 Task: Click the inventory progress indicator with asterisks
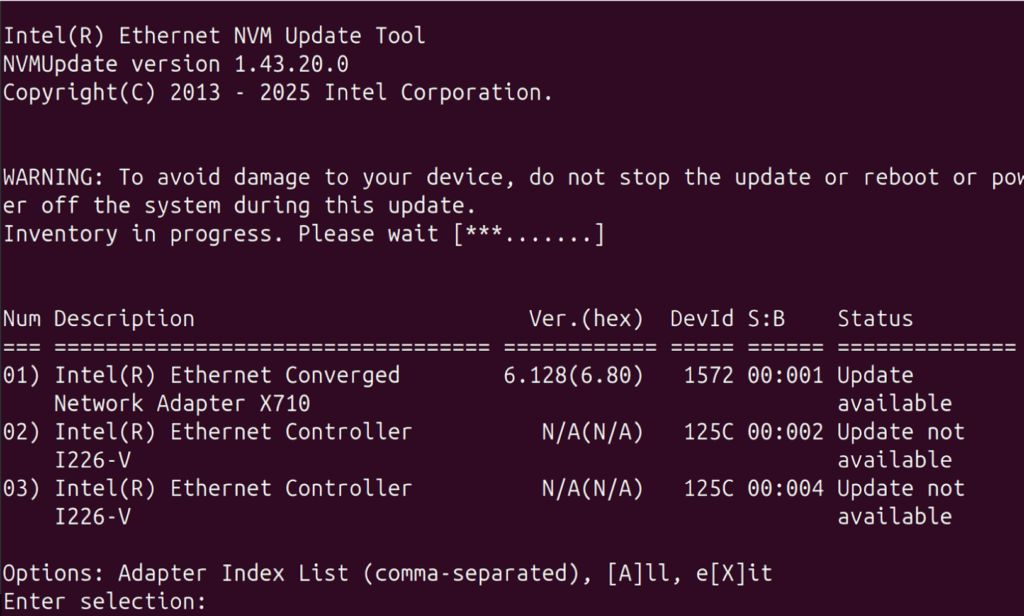[529, 234]
